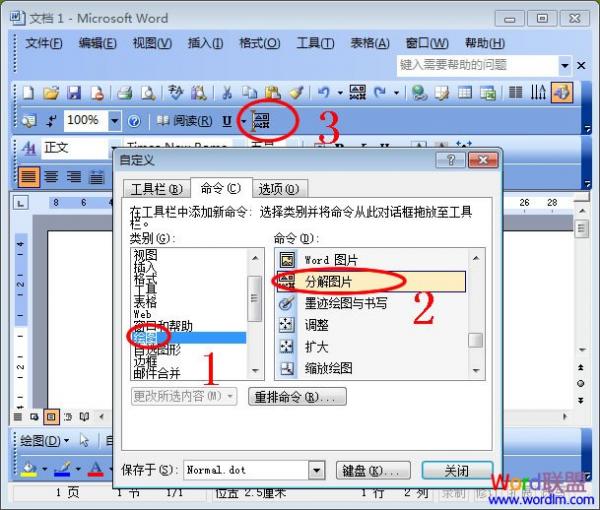Screen dimensions: 600x510
Task: Click the Open folder icon
Action: click(x=51, y=93)
